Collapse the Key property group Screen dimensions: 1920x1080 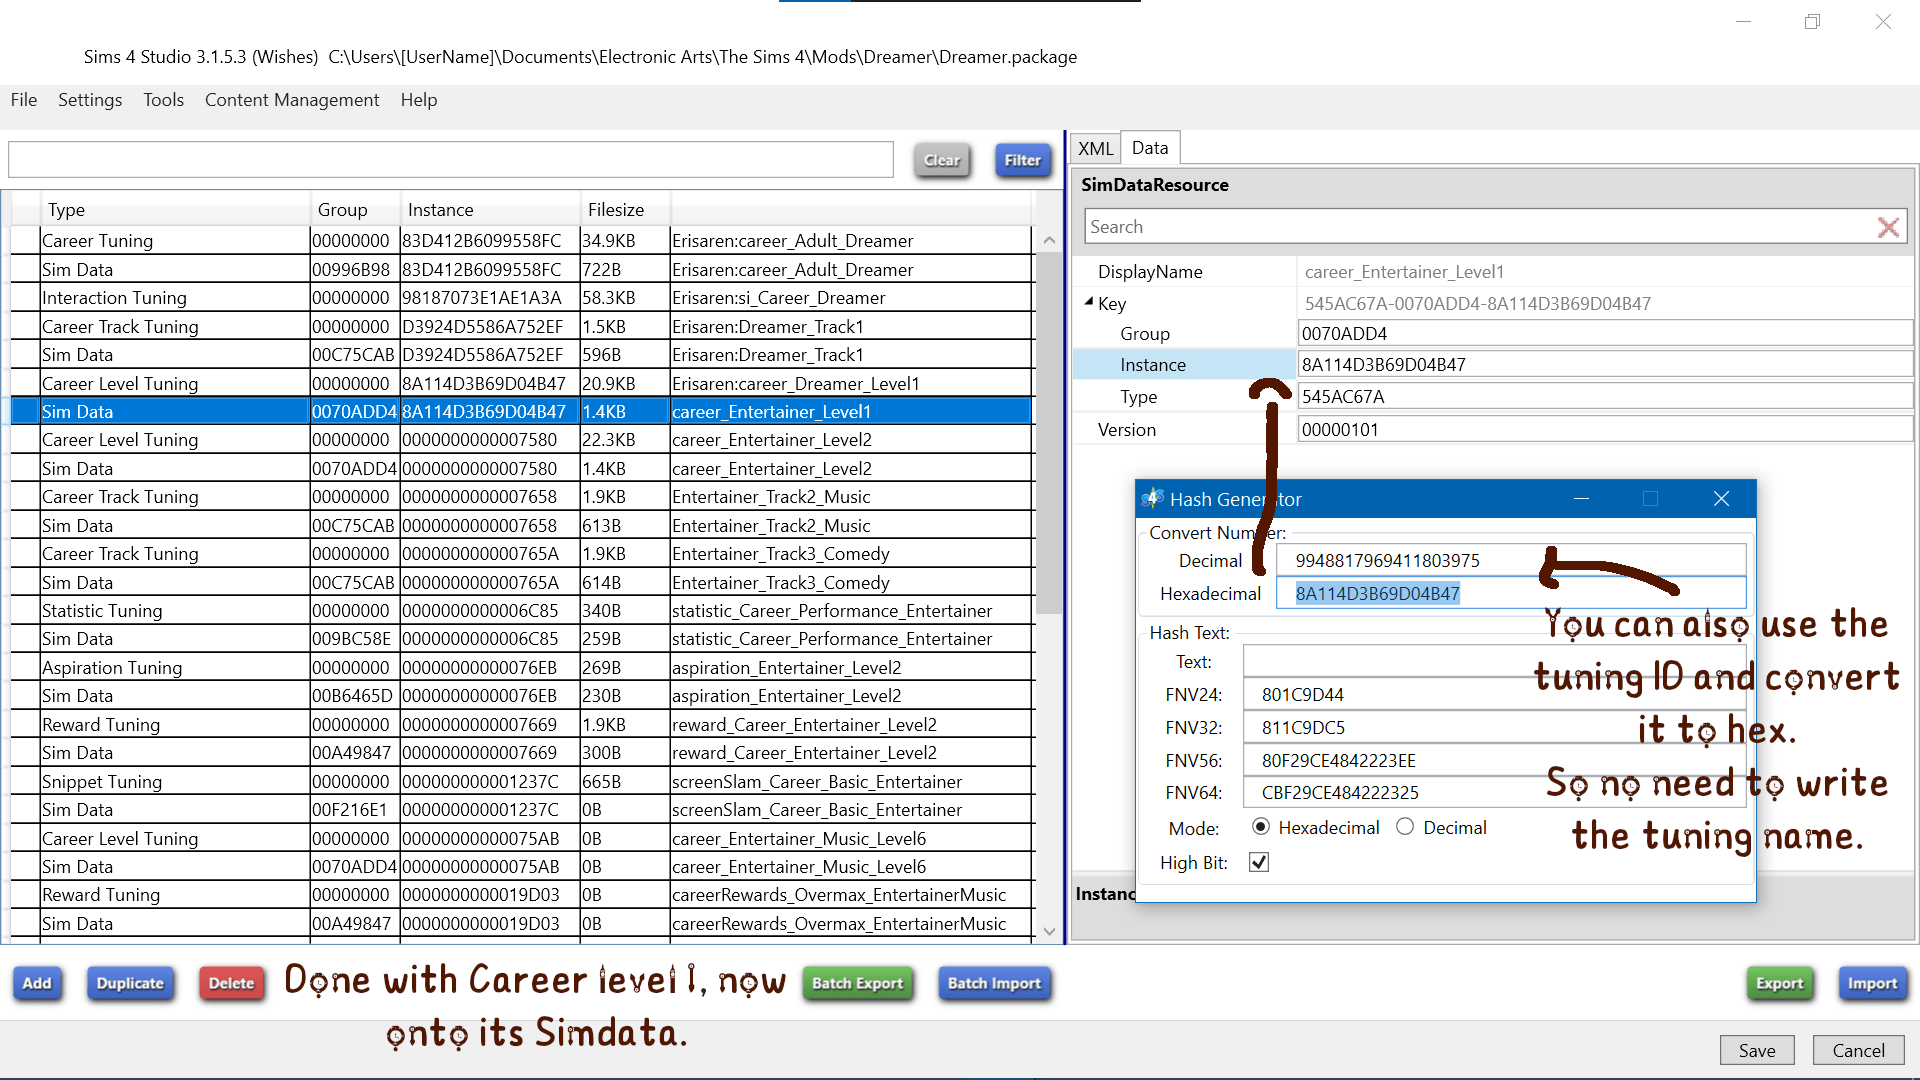coord(1089,302)
